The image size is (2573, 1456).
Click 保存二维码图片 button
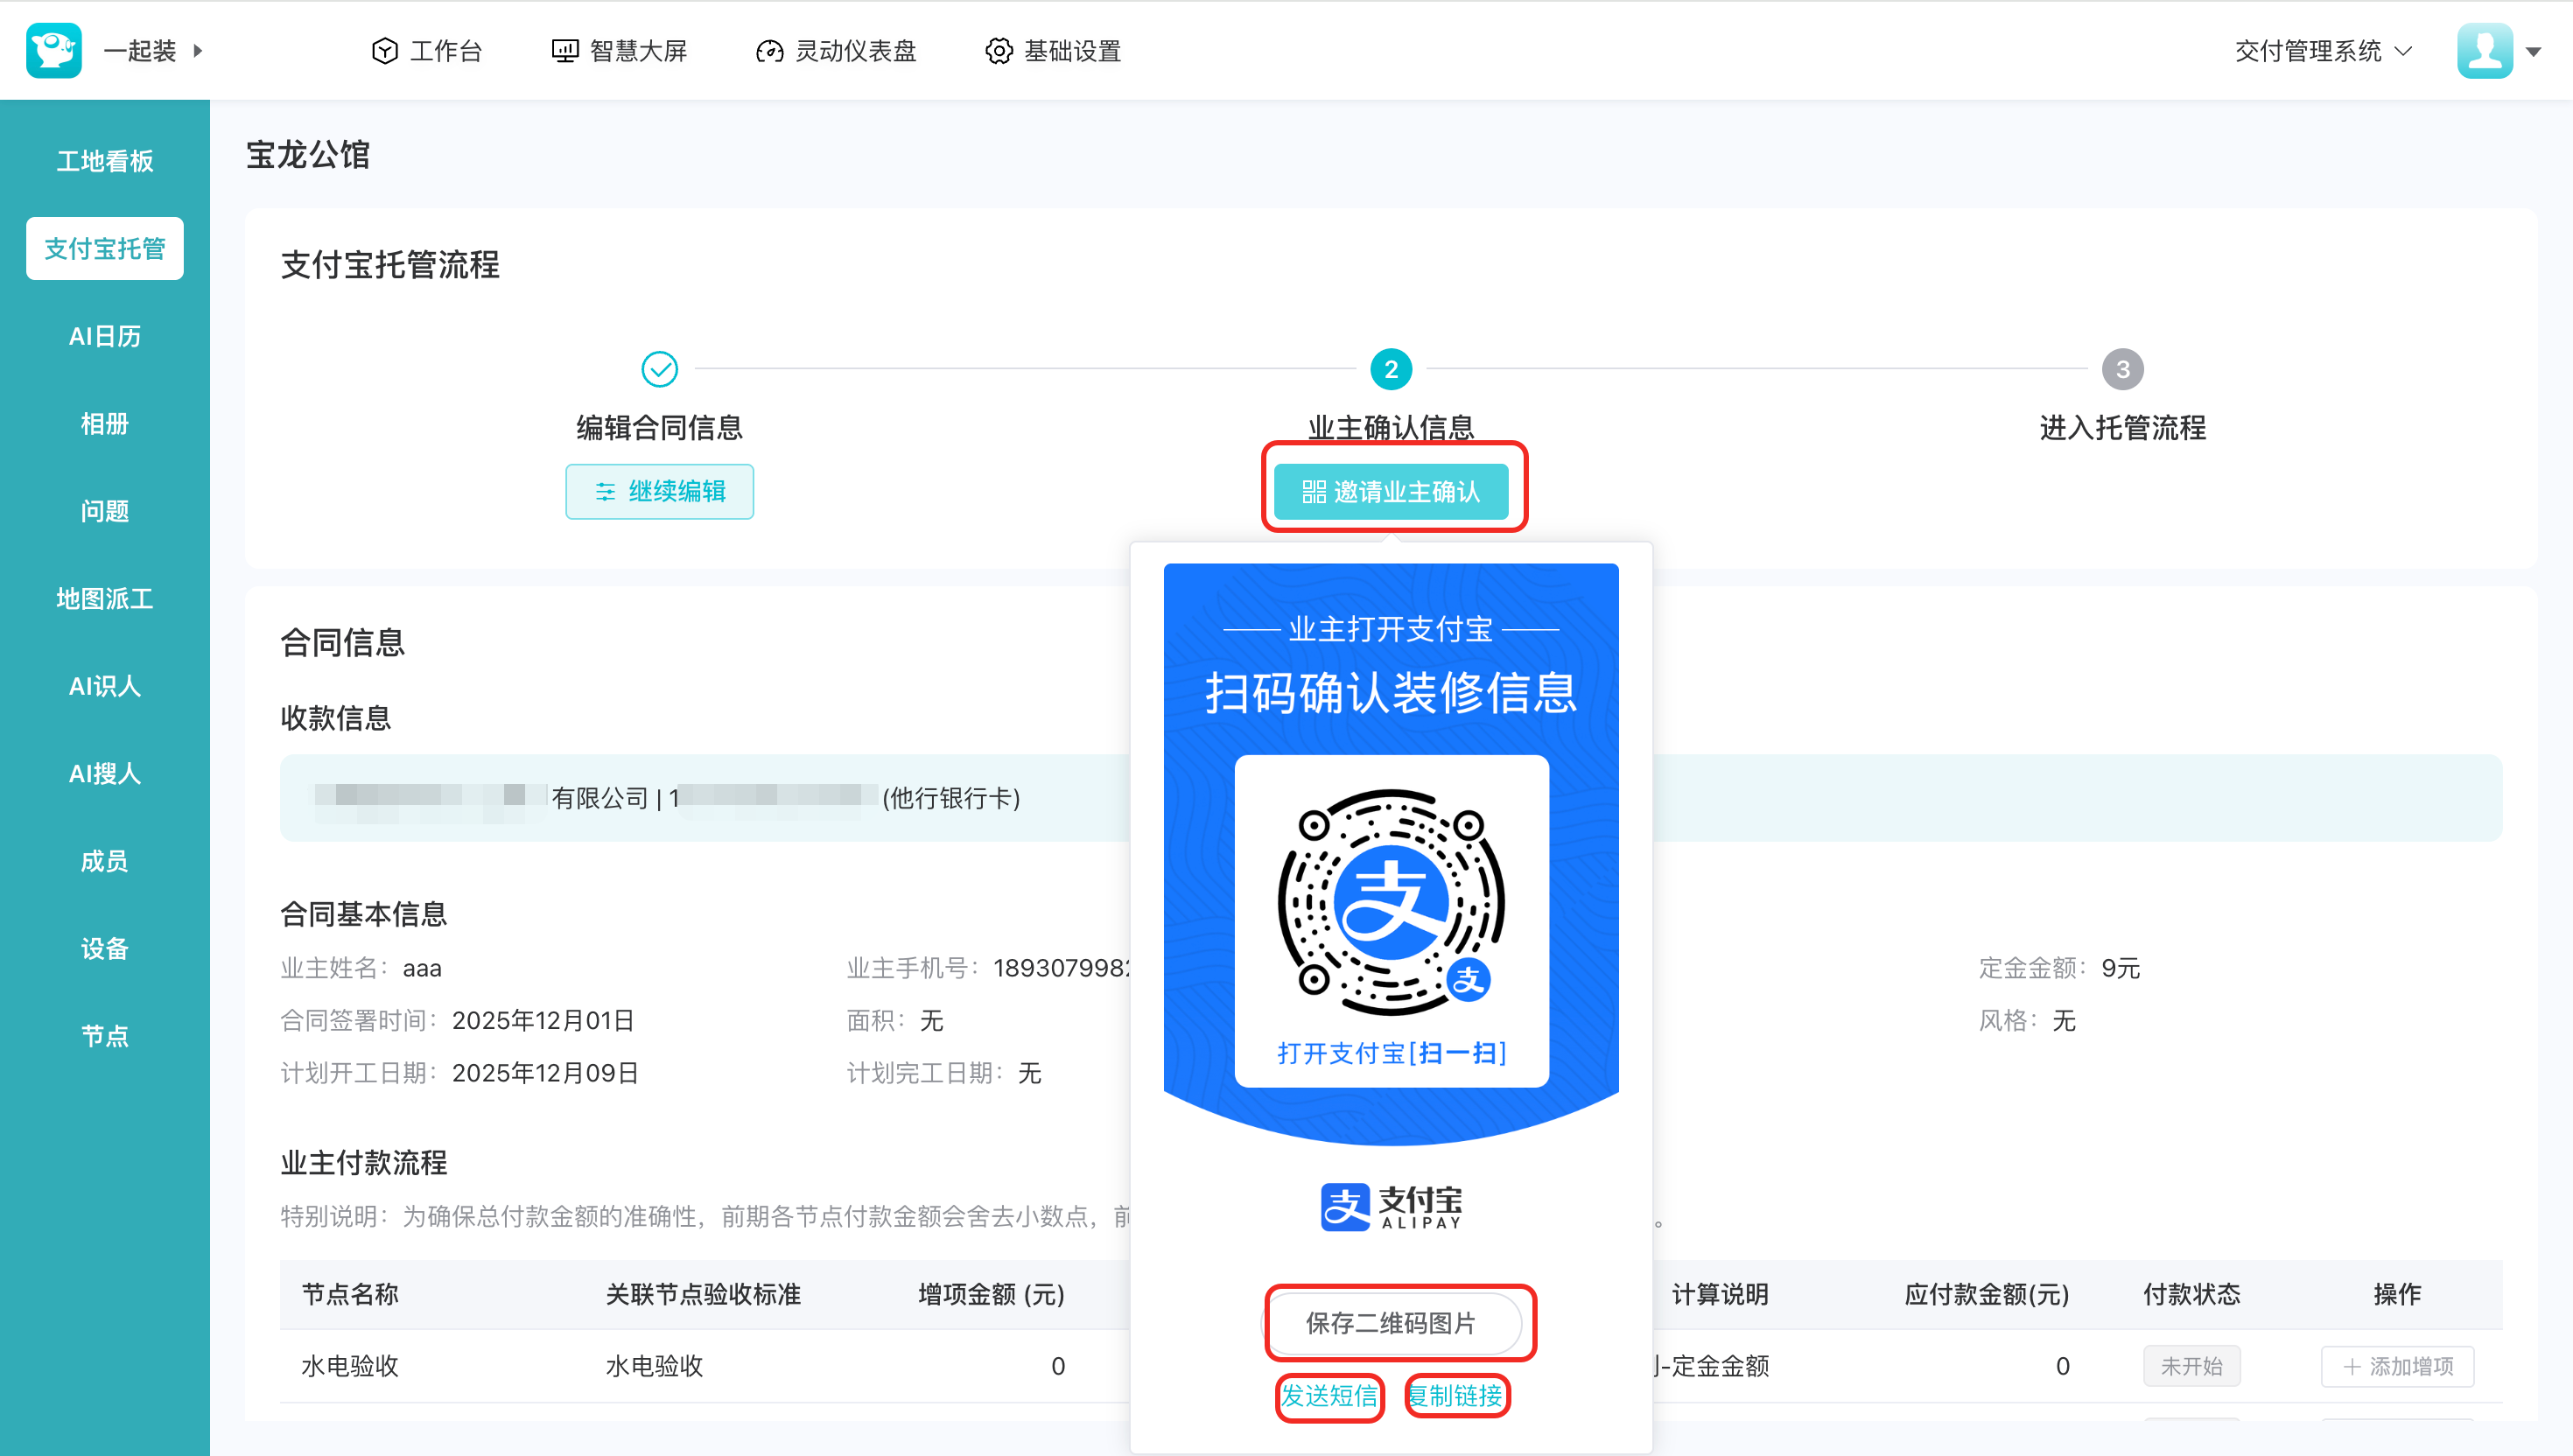pos(1390,1323)
